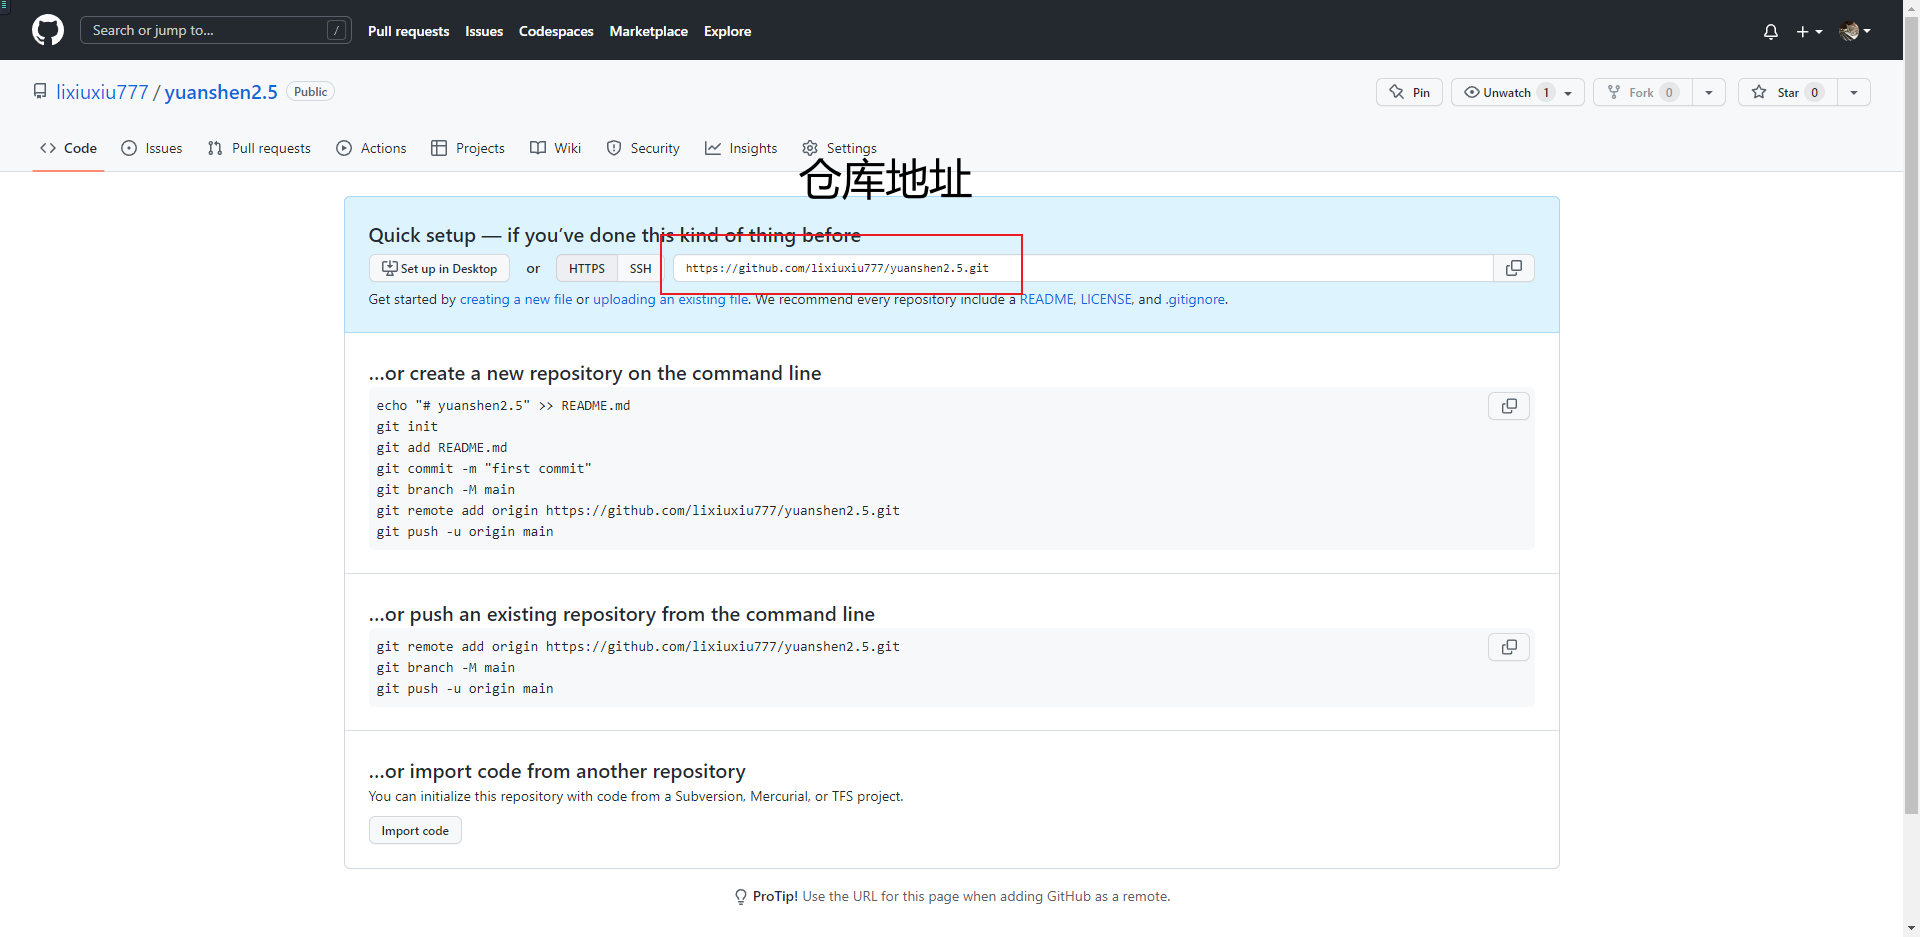Open the creating a new file link

[x=516, y=299]
